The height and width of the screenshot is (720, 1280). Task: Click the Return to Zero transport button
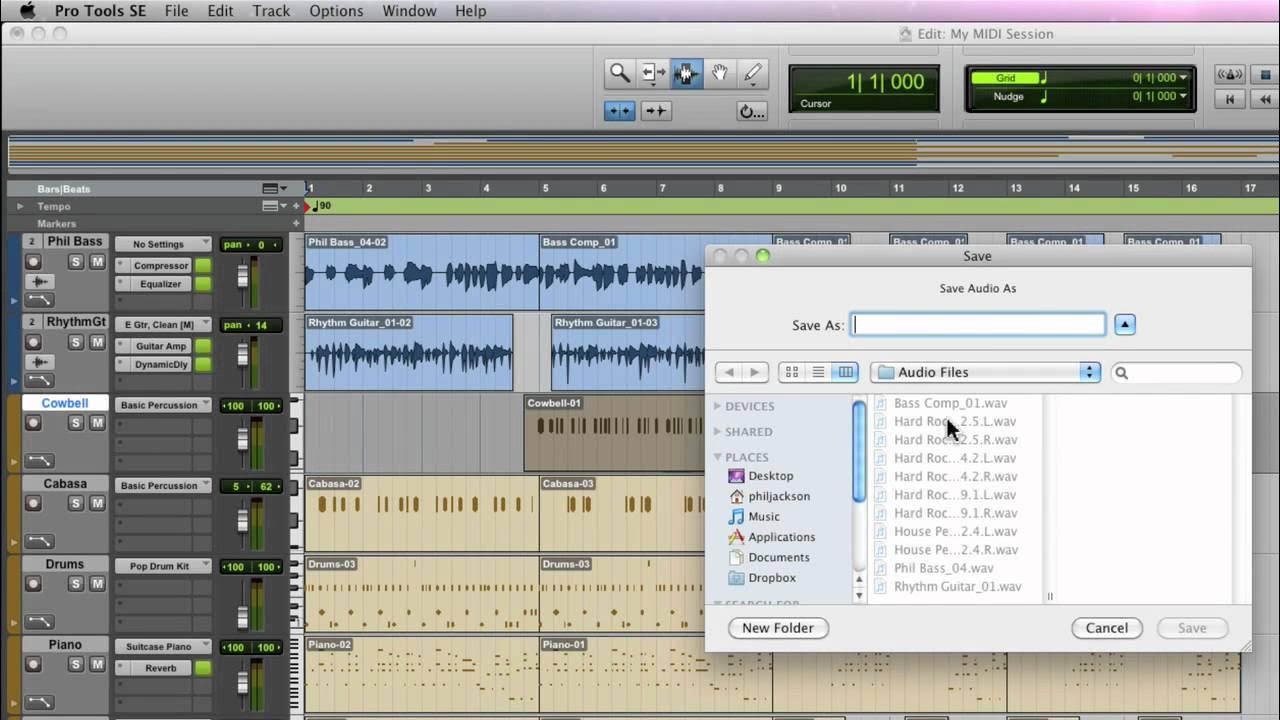[1229, 98]
